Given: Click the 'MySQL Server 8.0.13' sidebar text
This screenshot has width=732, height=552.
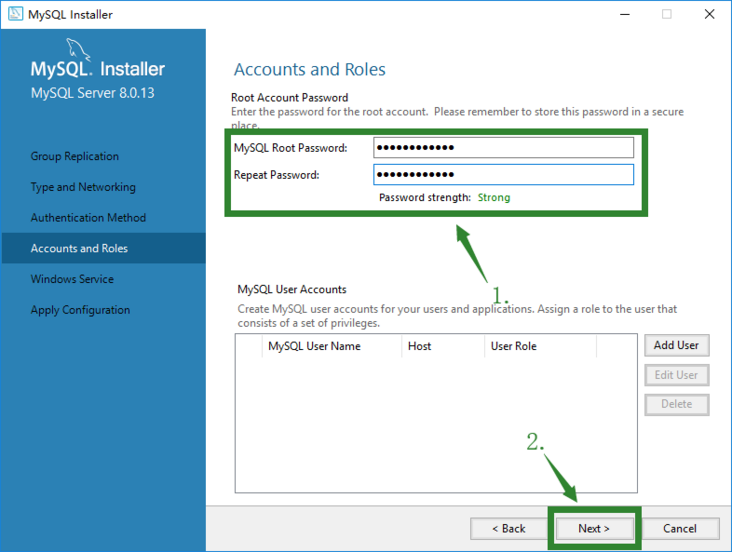Looking at the screenshot, I should point(92,93).
